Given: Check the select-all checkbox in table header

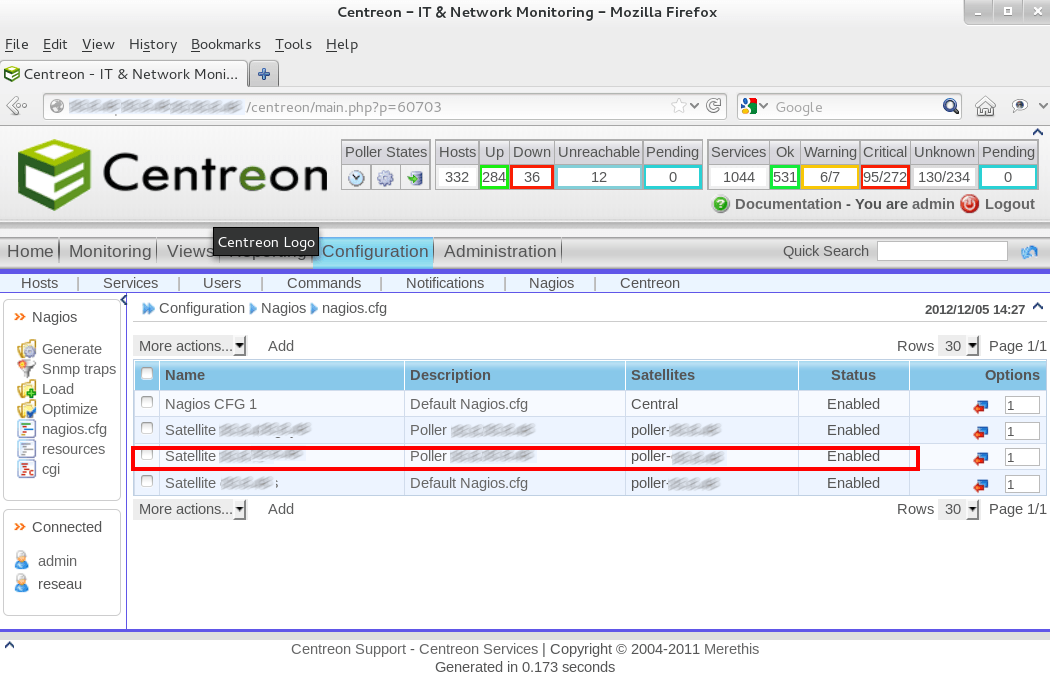Looking at the screenshot, I should click(146, 374).
